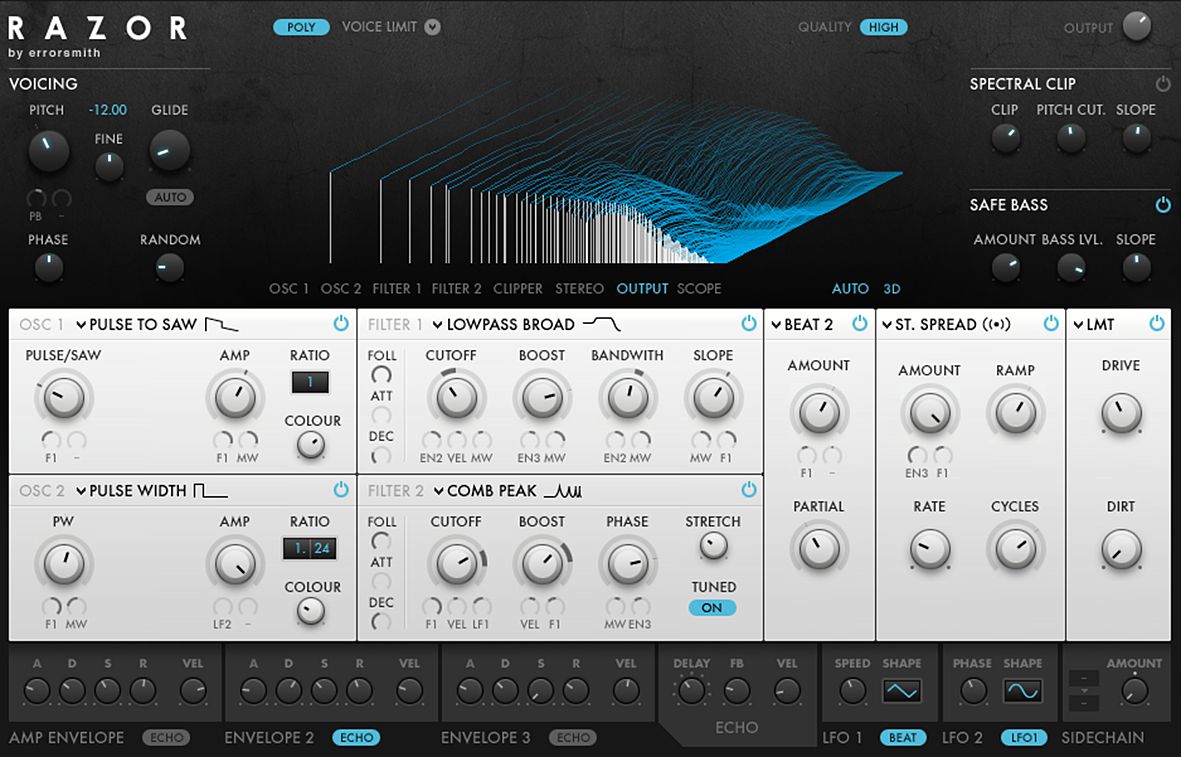The width and height of the screenshot is (1181, 757).
Task: Toggle the Filter 1 power switch
Action: [x=748, y=324]
